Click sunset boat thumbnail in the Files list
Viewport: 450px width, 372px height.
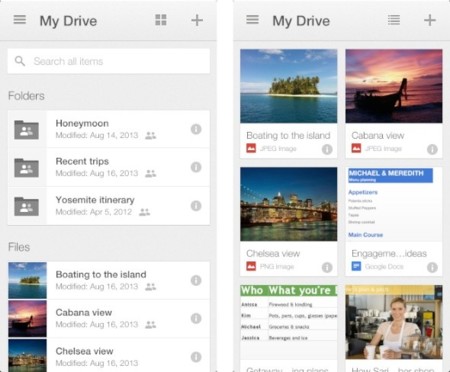(x=27, y=319)
